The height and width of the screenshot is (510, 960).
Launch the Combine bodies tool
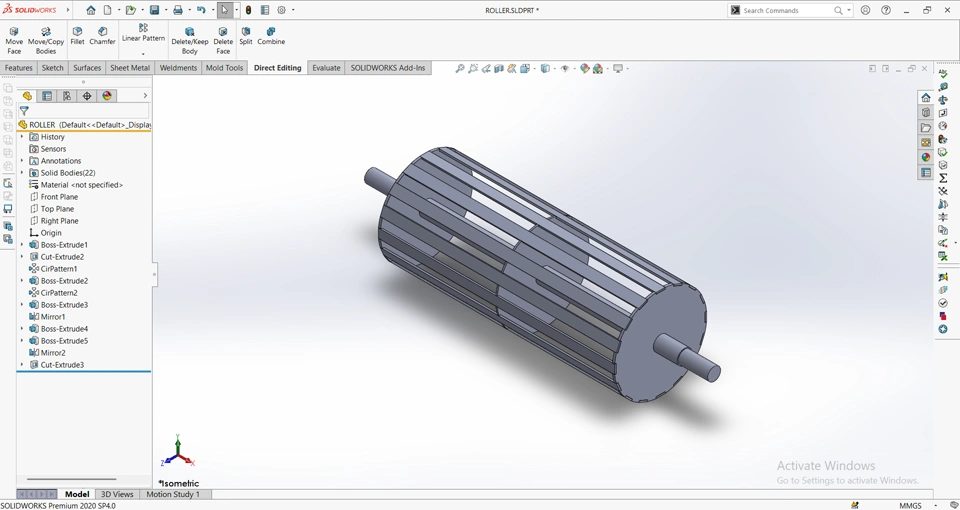tap(271, 36)
